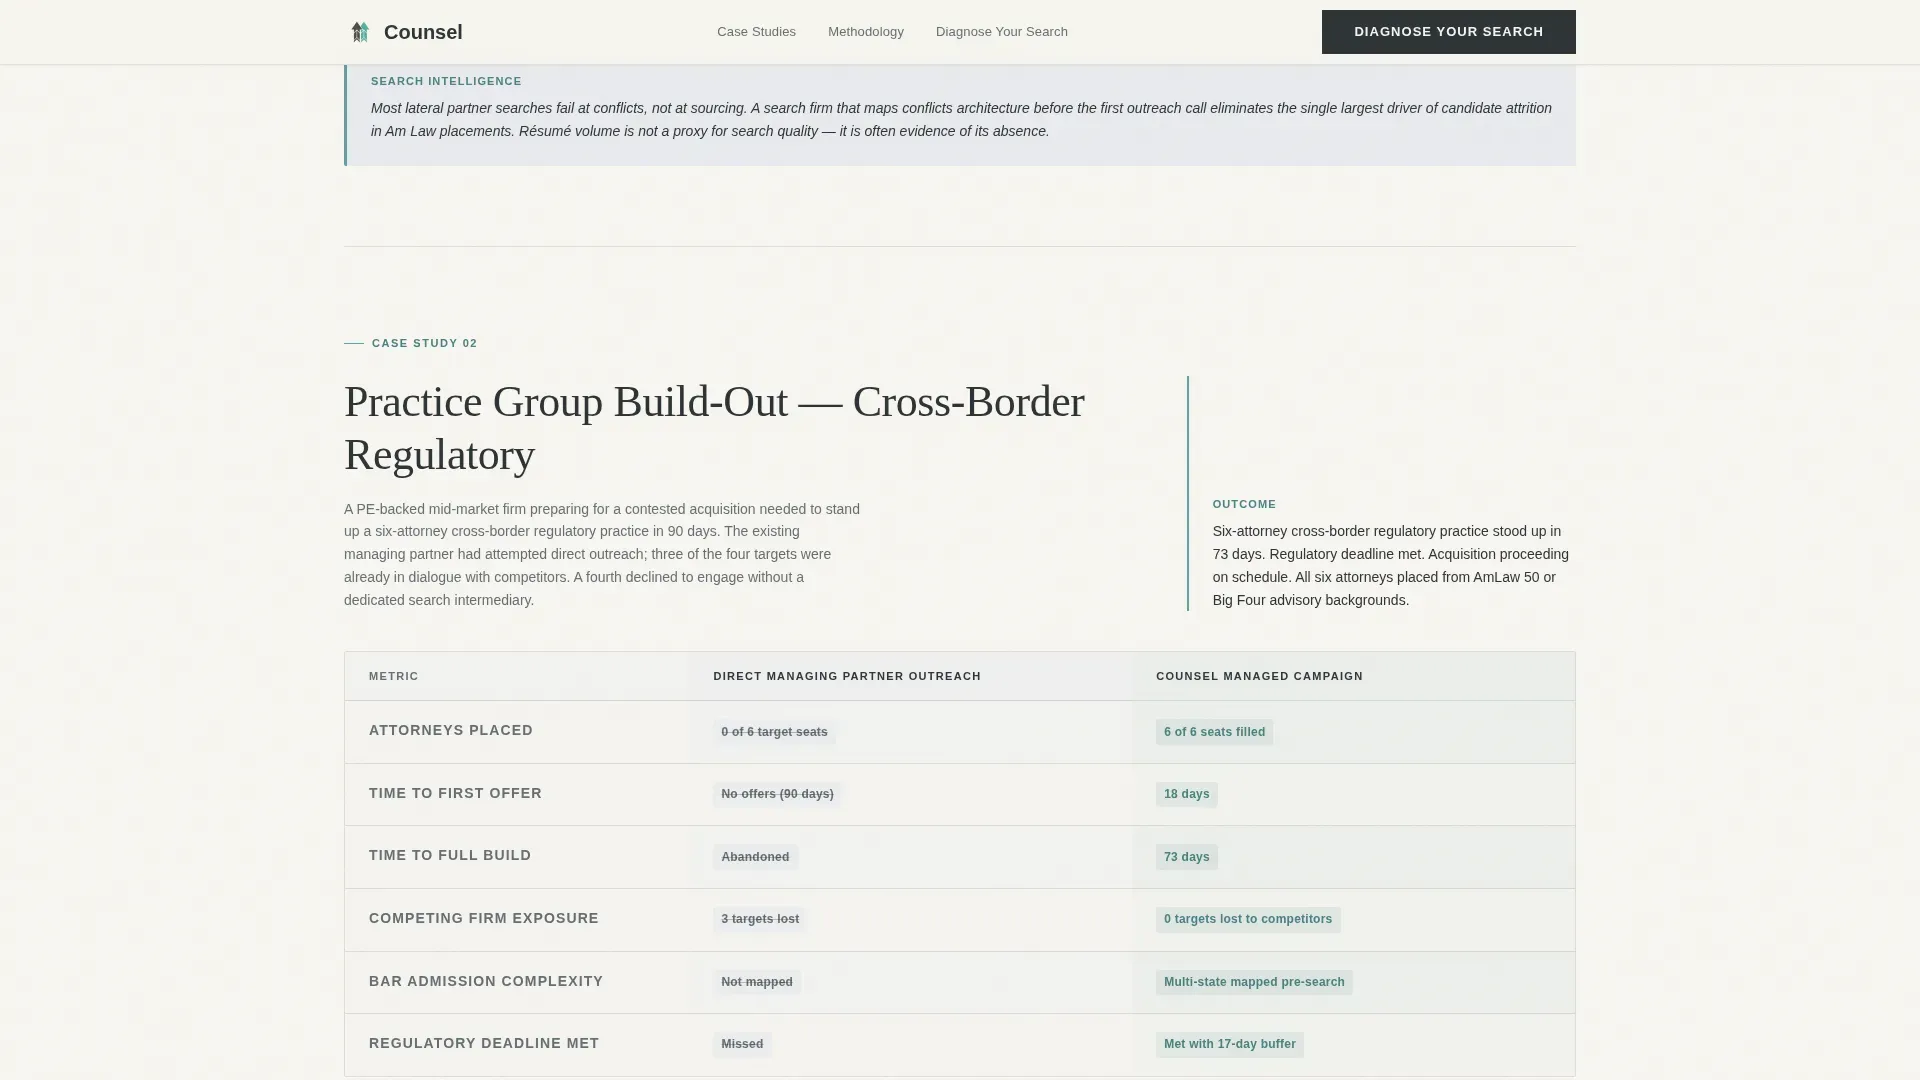Open the Case Studies nav link
Screen dimensions: 1920x1080
click(x=756, y=32)
